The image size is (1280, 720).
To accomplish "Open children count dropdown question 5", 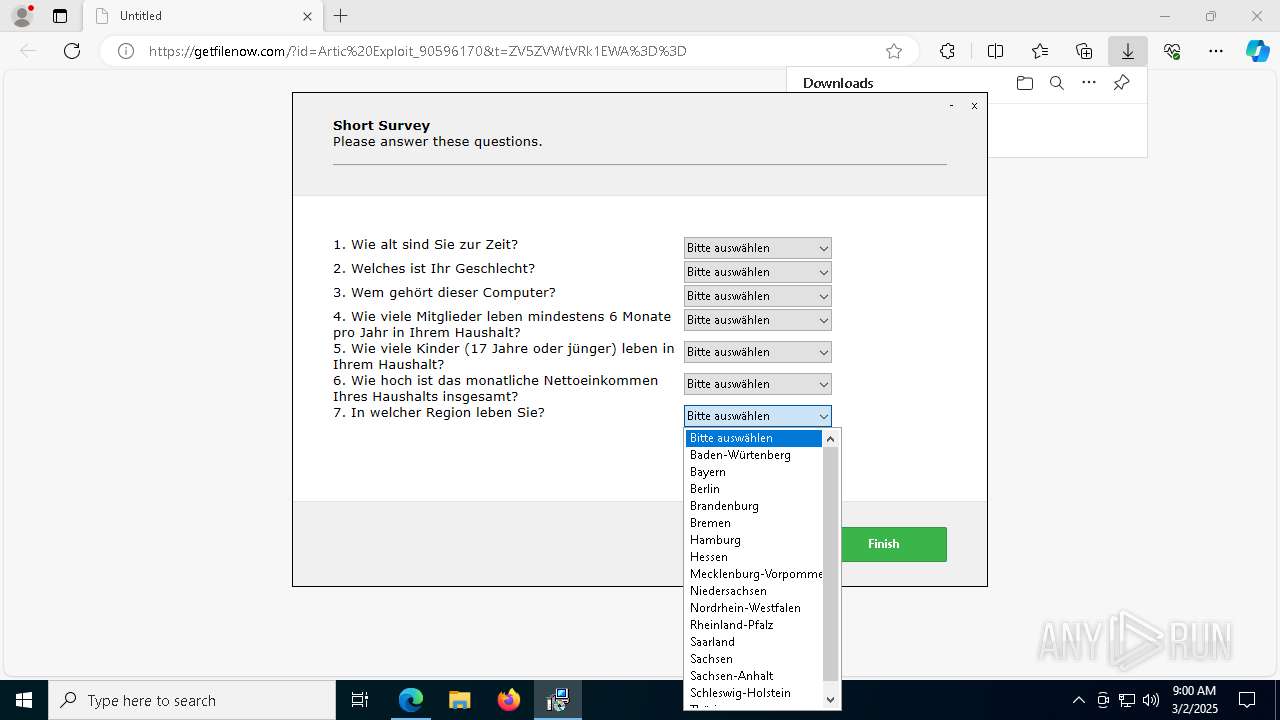I will (x=758, y=352).
